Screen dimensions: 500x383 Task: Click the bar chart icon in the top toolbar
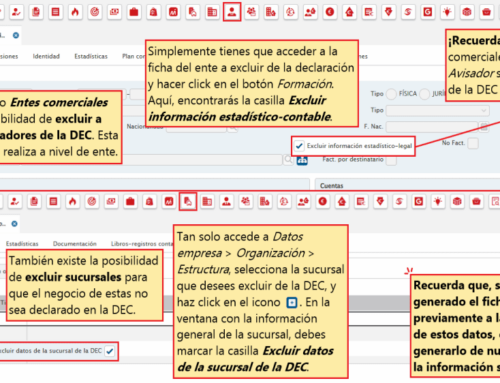pos(173,12)
